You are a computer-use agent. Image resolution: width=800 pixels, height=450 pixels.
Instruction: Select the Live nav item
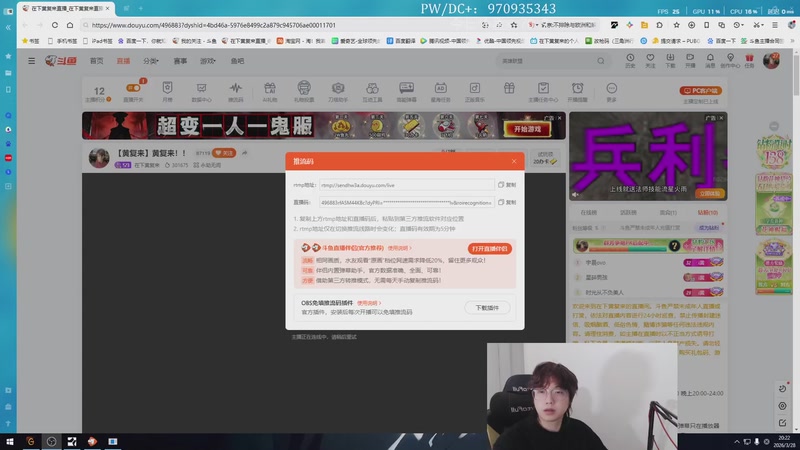(x=123, y=61)
